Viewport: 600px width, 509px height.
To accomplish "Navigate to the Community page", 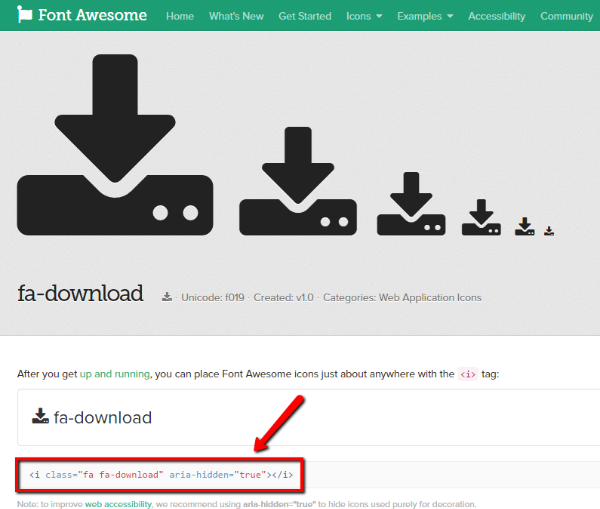I will point(566,16).
